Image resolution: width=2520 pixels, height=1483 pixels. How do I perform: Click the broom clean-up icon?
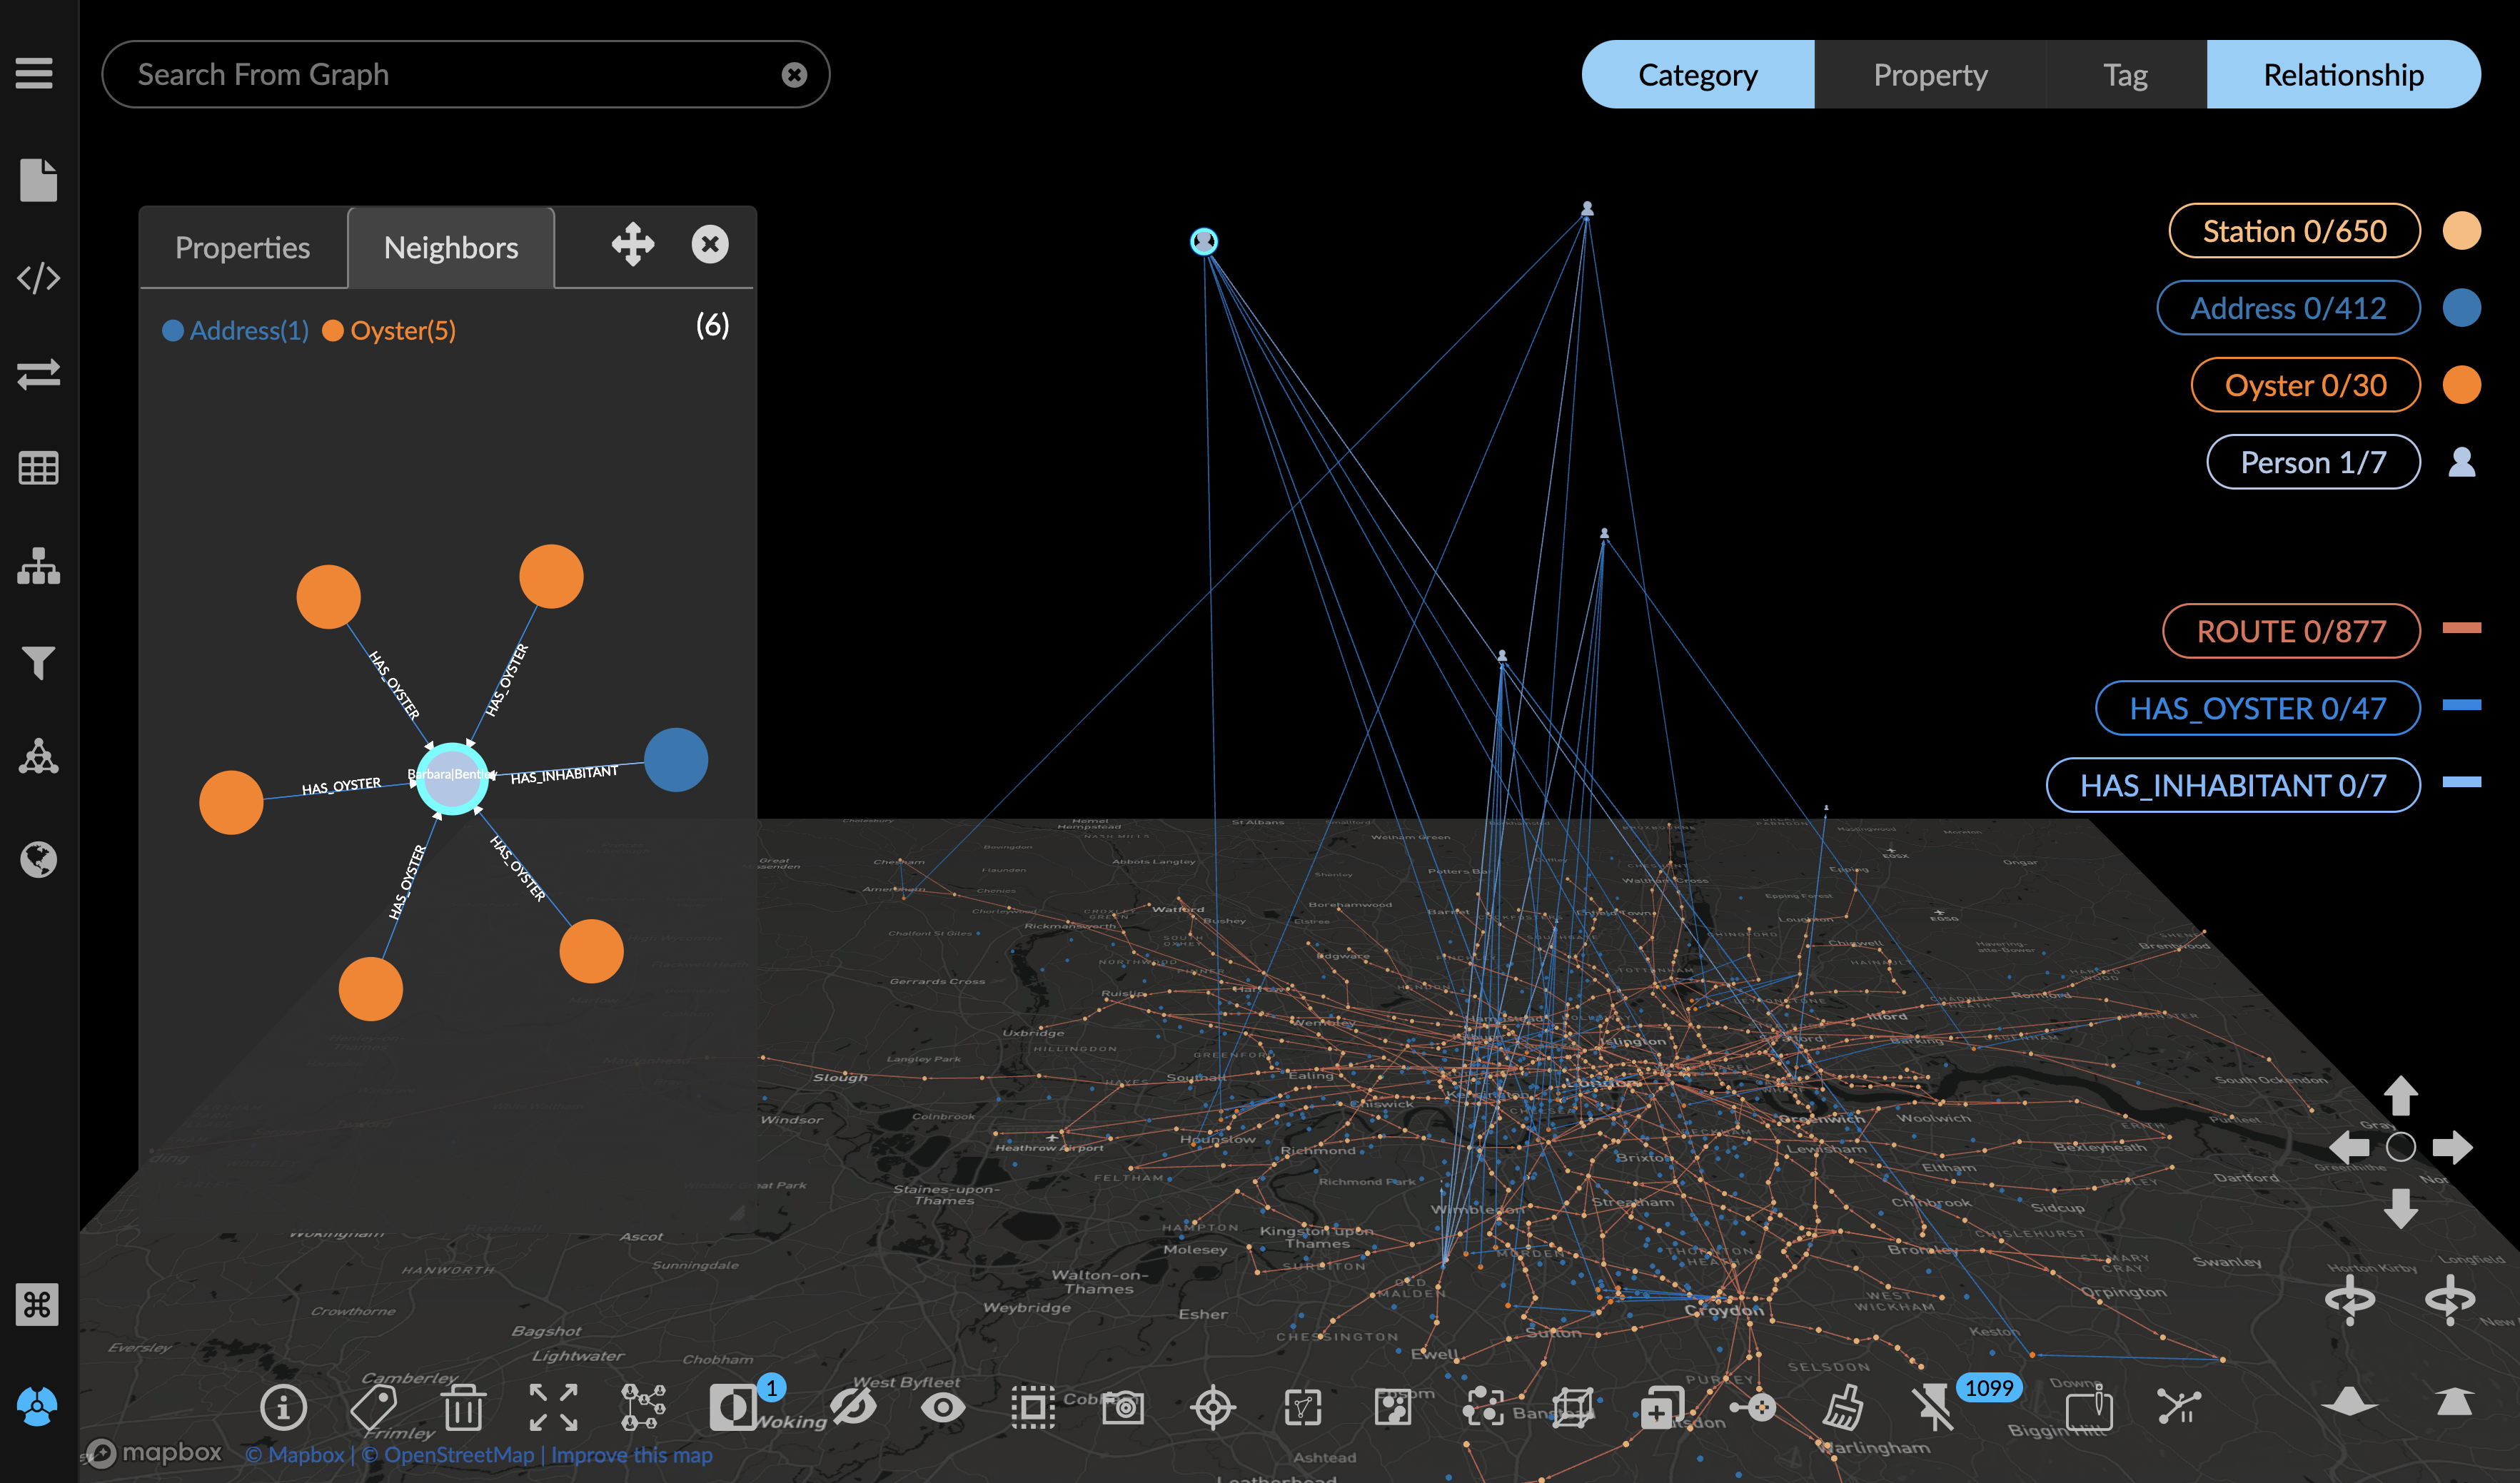point(1842,1407)
